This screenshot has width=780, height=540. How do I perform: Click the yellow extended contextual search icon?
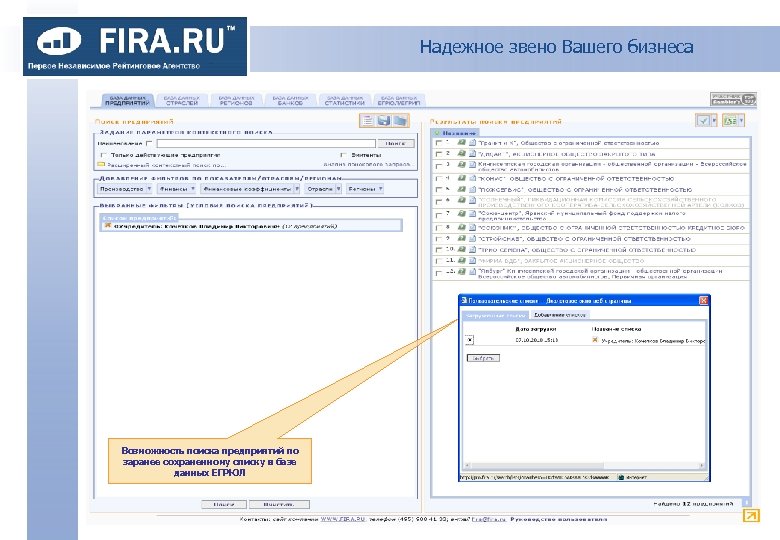(x=101, y=164)
